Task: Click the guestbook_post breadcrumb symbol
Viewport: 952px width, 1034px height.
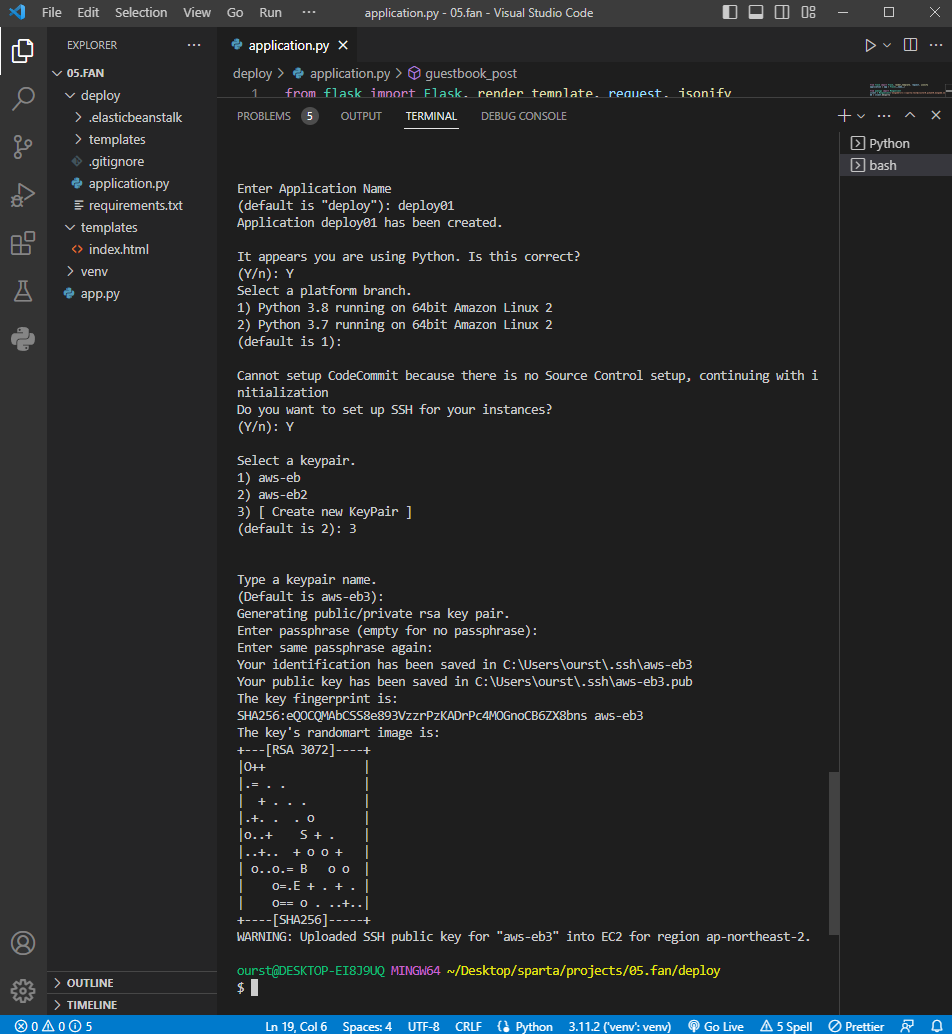Action: coord(463,73)
